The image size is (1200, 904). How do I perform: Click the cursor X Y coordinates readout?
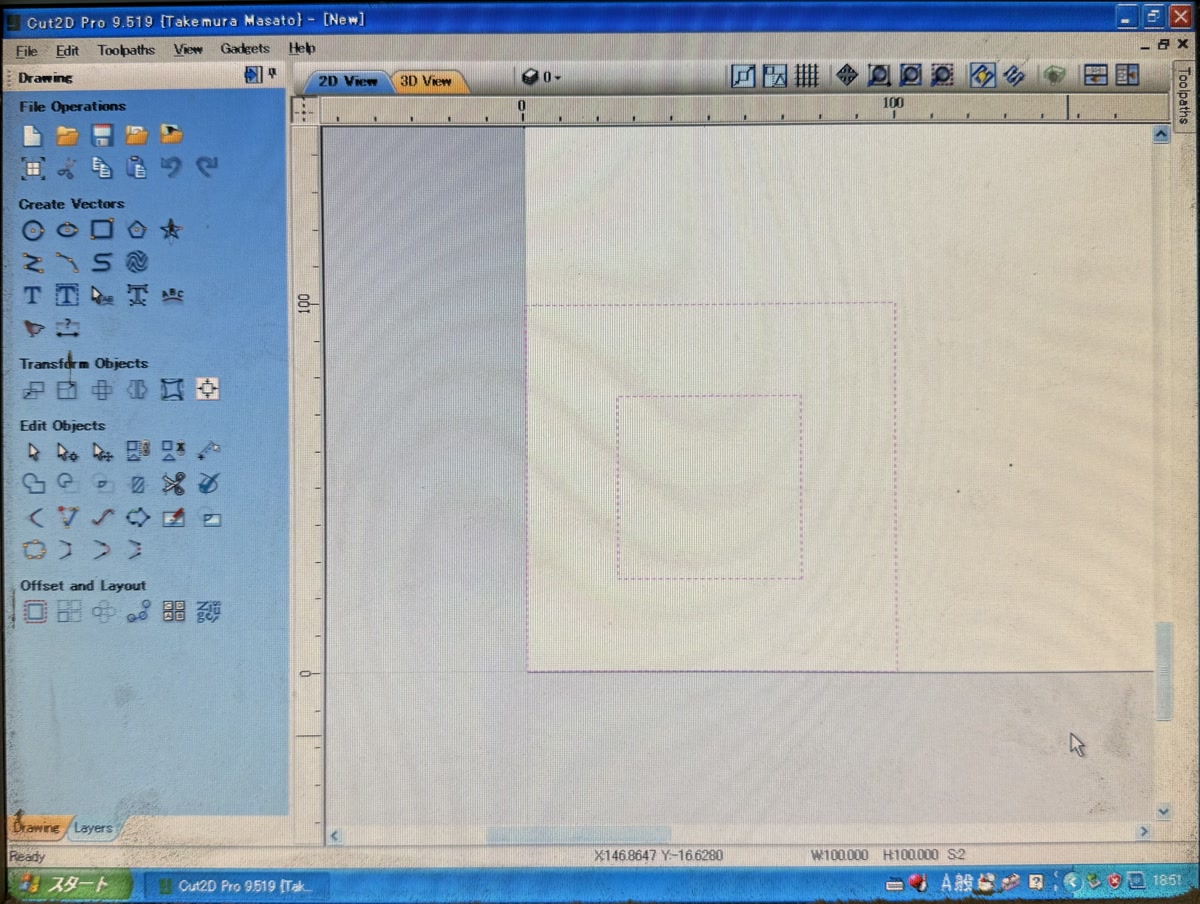coord(657,856)
